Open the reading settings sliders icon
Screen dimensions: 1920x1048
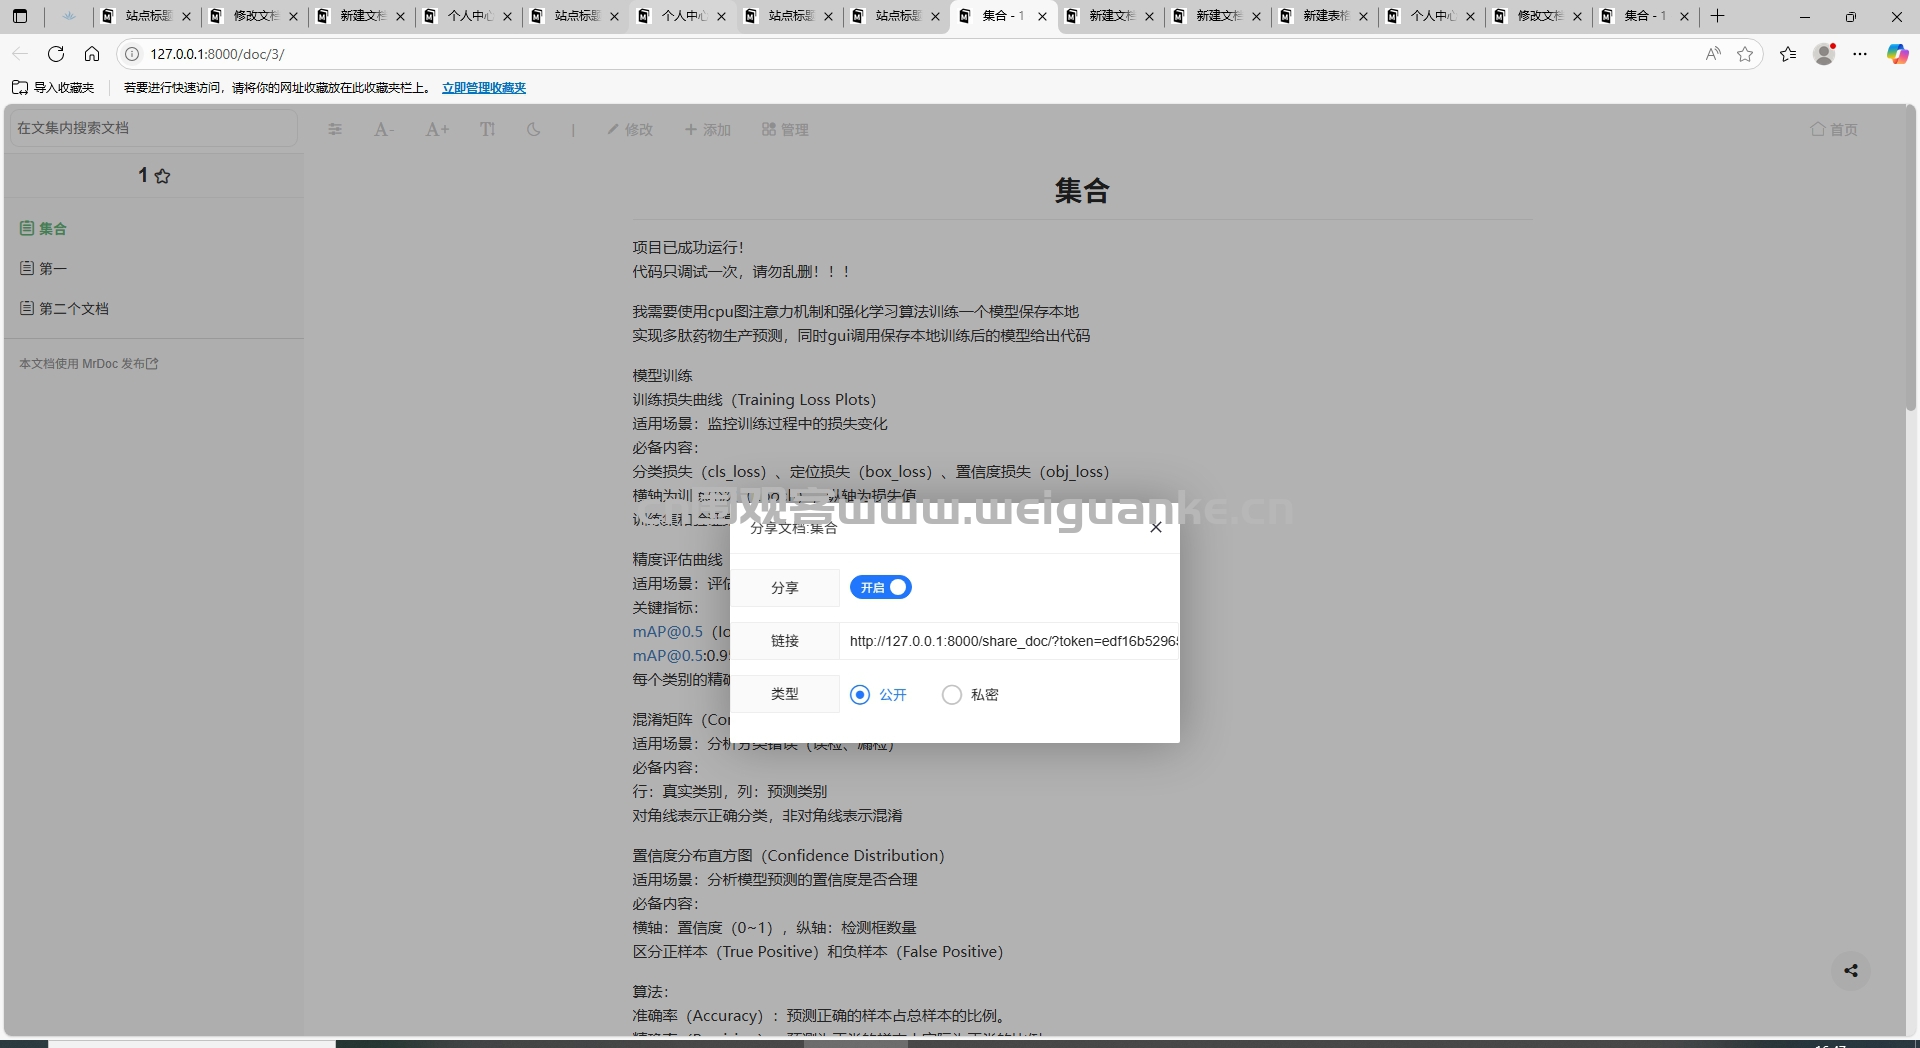(x=335, y=129)
